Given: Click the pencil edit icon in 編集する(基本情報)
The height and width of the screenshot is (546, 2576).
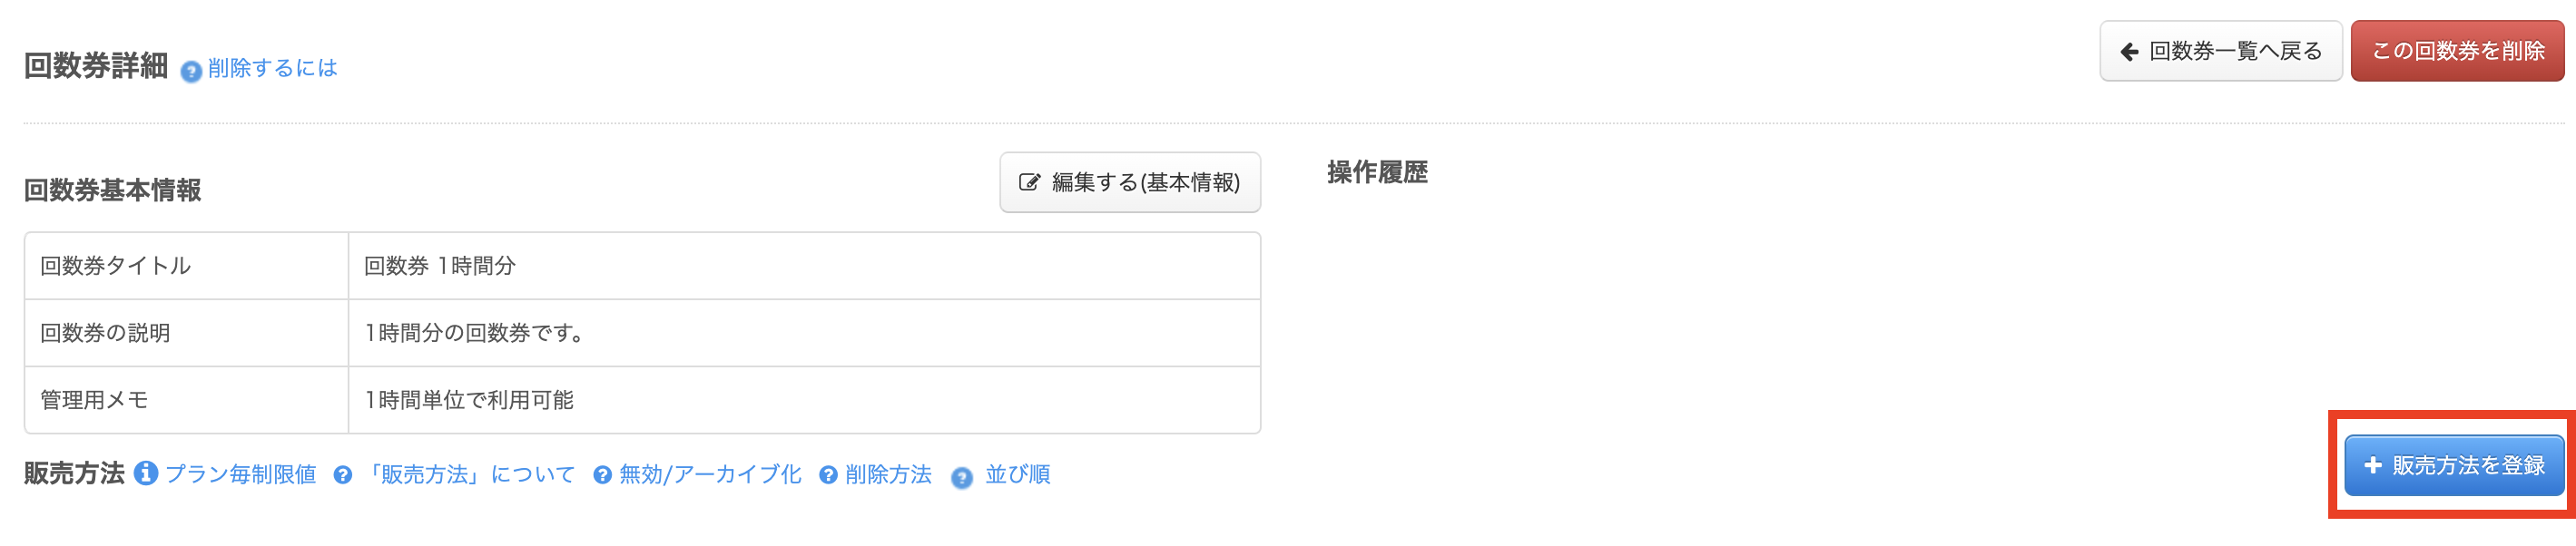Looking at the screenshot, I should (1028, 182).
